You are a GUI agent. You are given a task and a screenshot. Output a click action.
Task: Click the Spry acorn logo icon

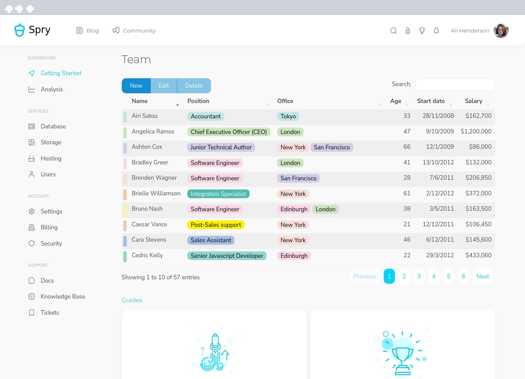(x=19, y=30)
